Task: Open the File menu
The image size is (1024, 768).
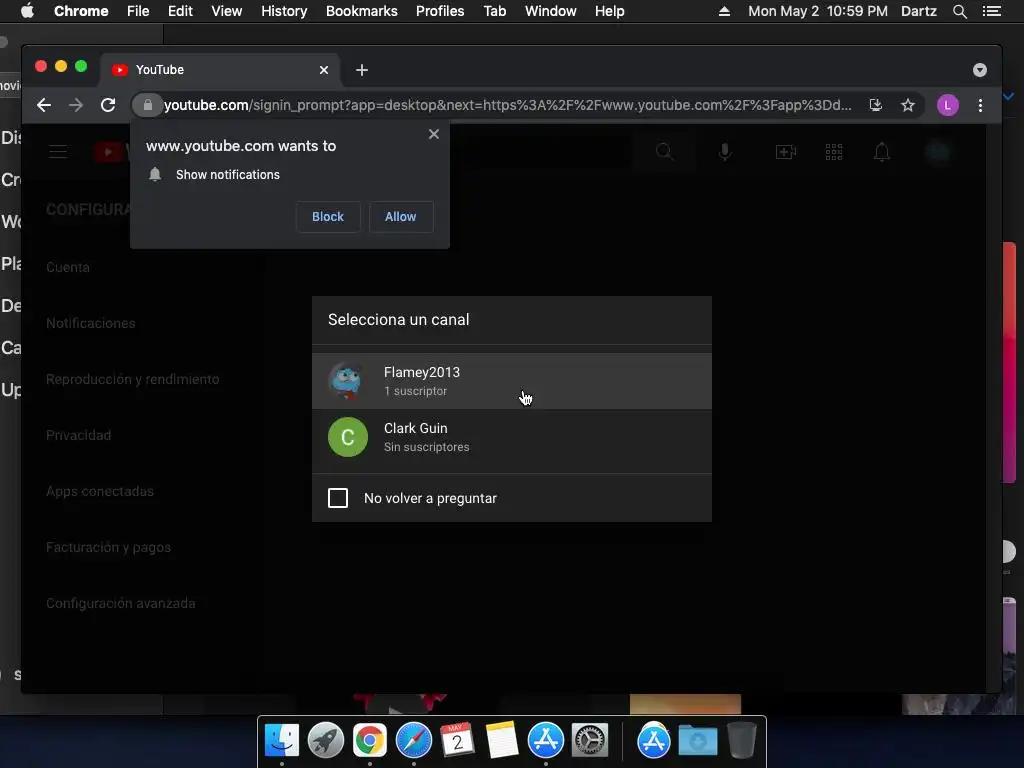Action: [x=138, y=11]
